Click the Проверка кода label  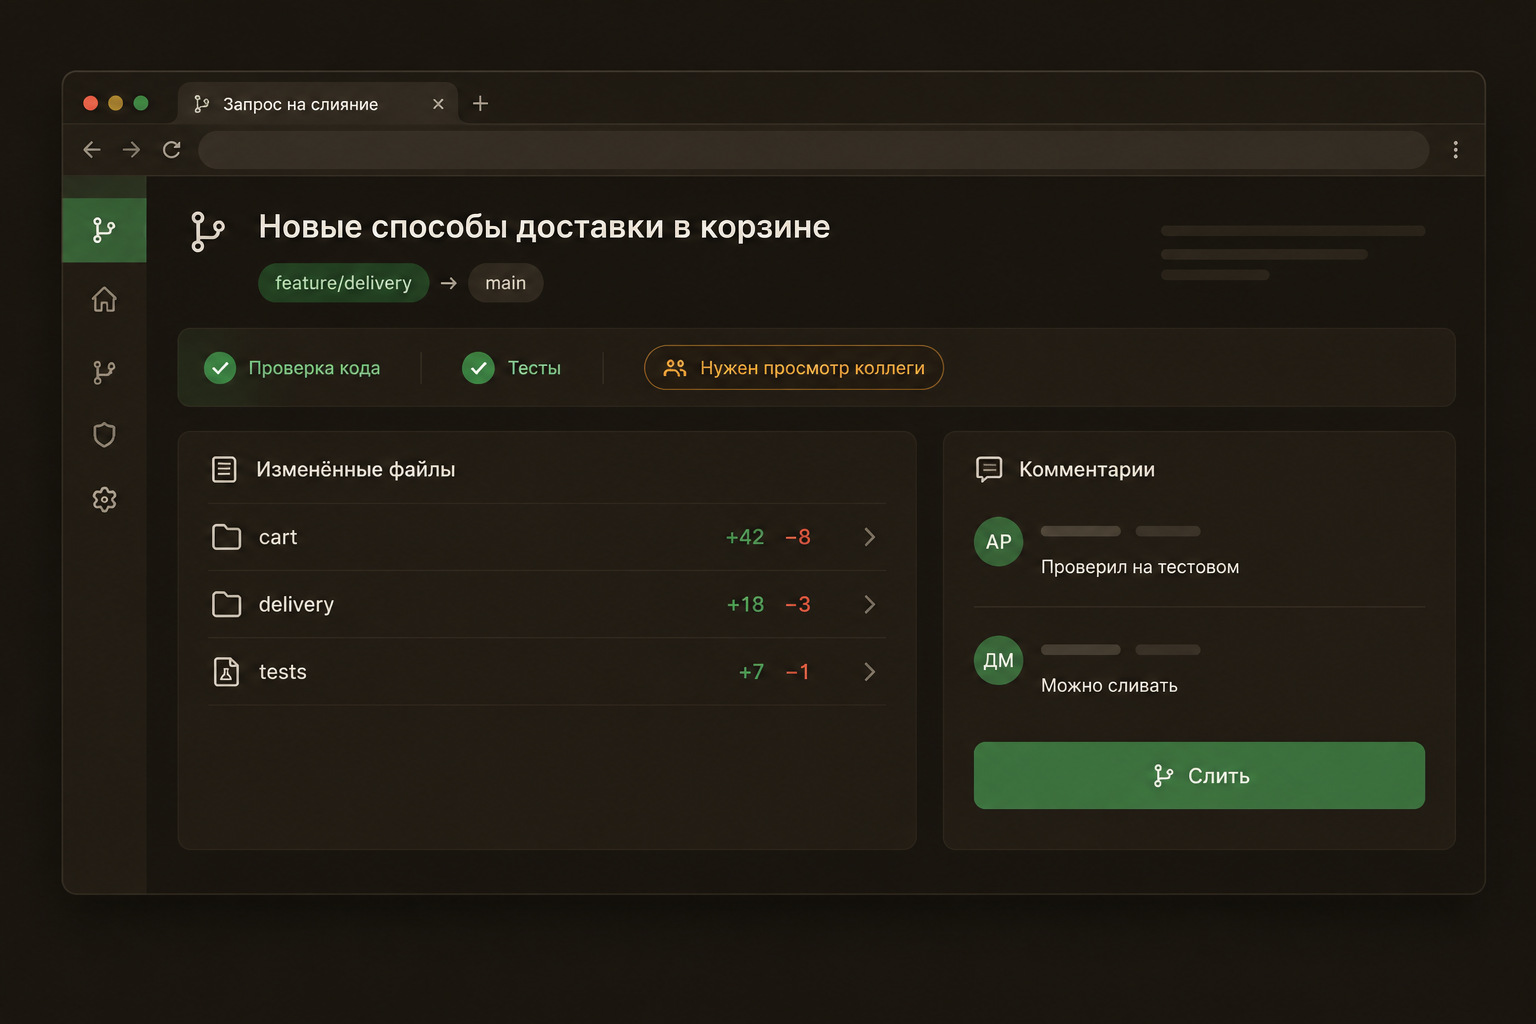(x=314, y=368)
